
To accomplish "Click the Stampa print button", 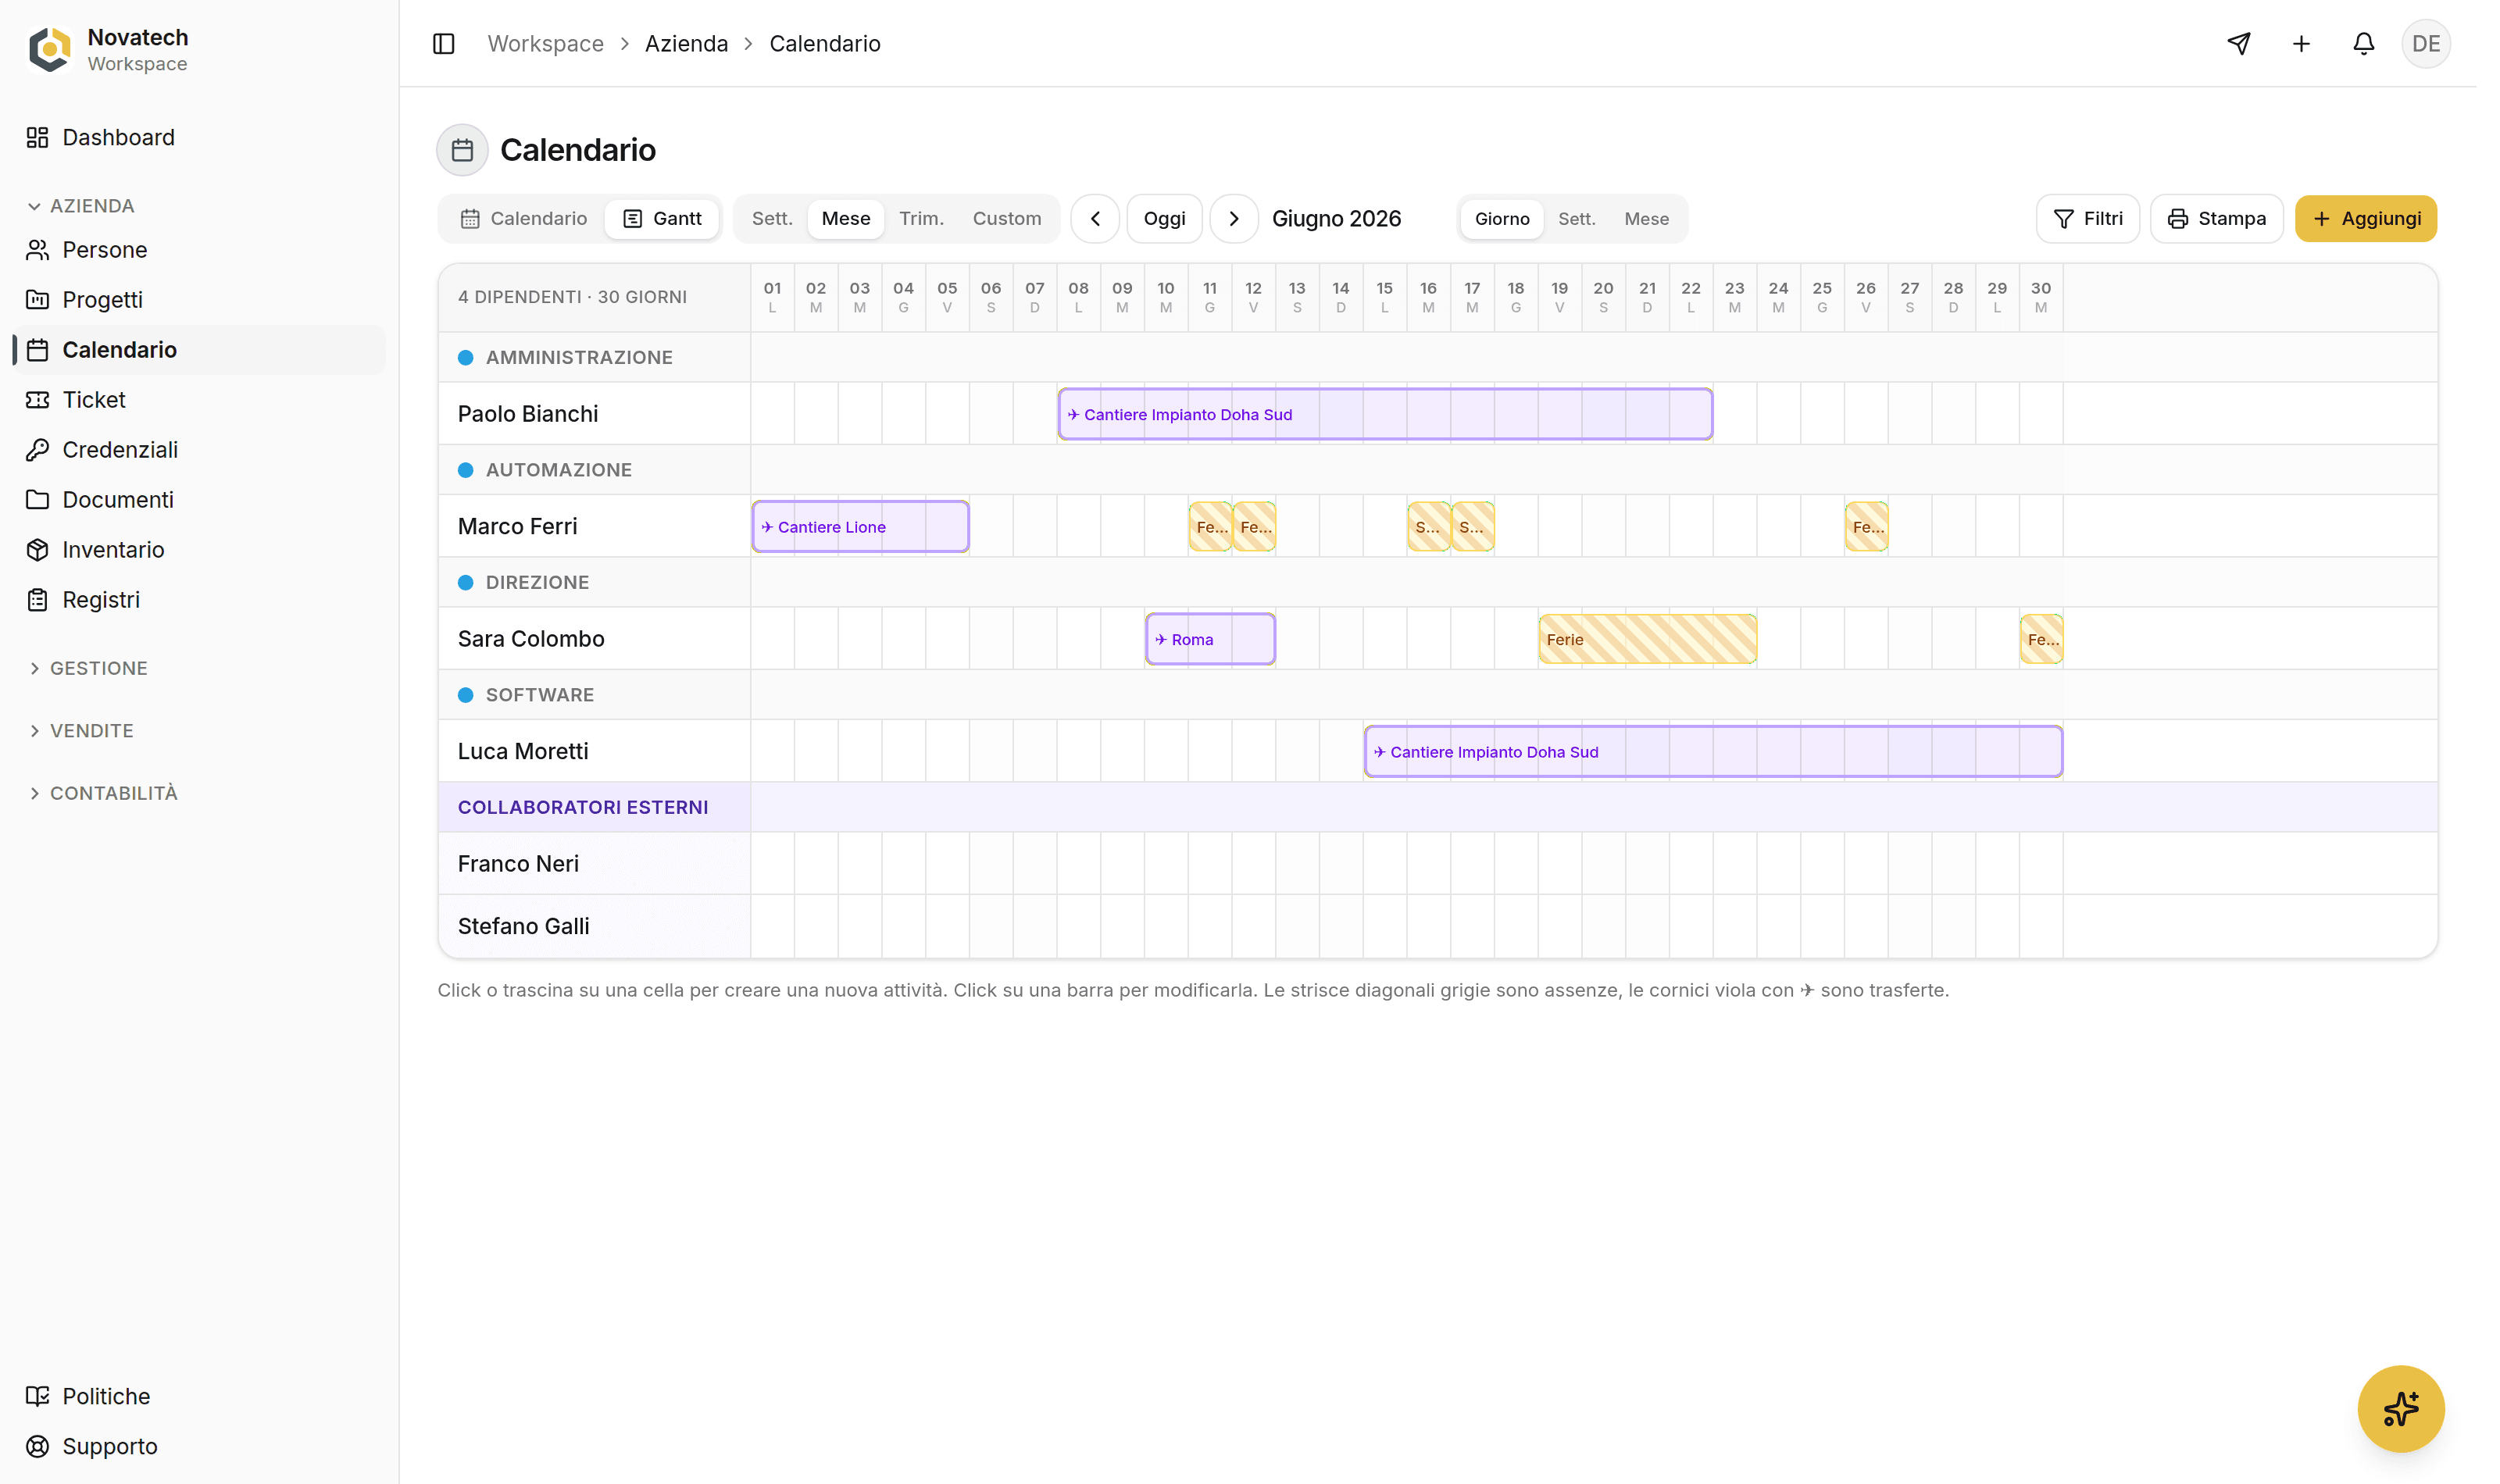I will [x=2217, y=219].
